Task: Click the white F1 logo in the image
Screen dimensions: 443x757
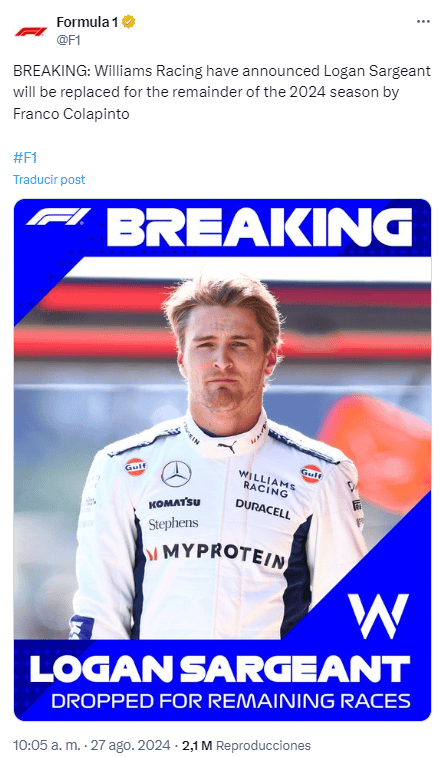Action: point(58,217)
